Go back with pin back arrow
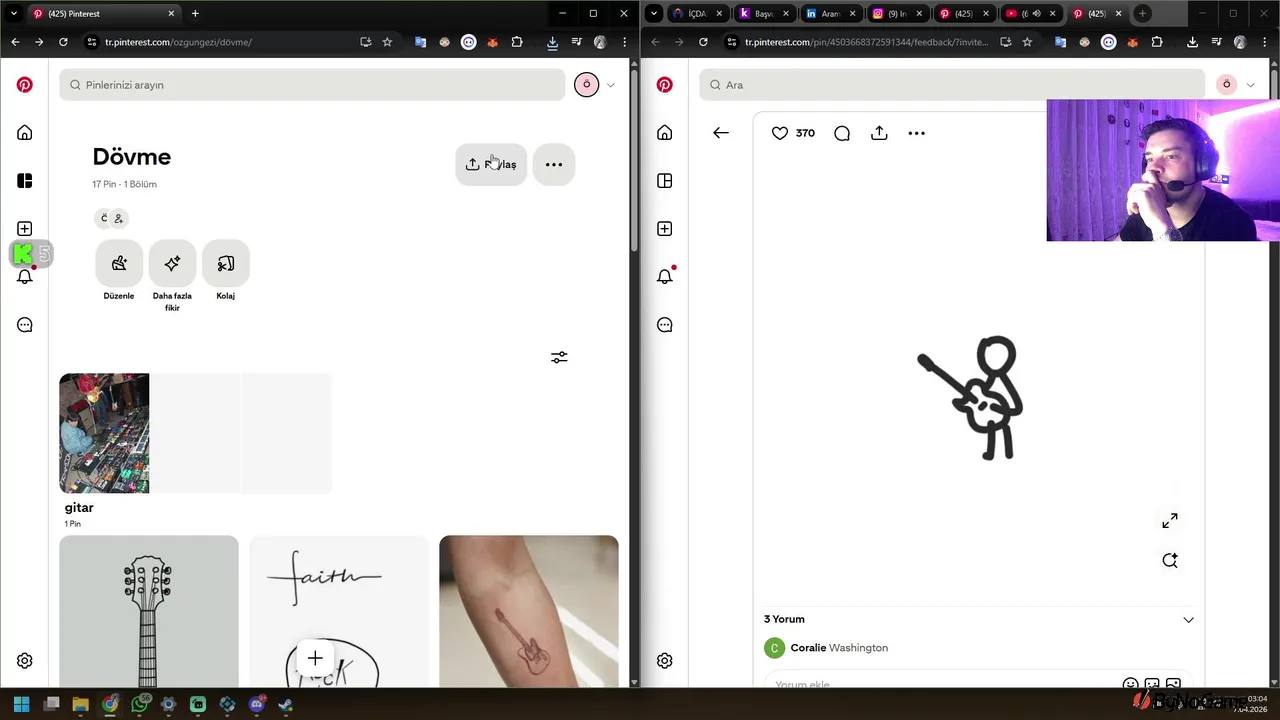Screen dimensions: 1280x720 721,133
